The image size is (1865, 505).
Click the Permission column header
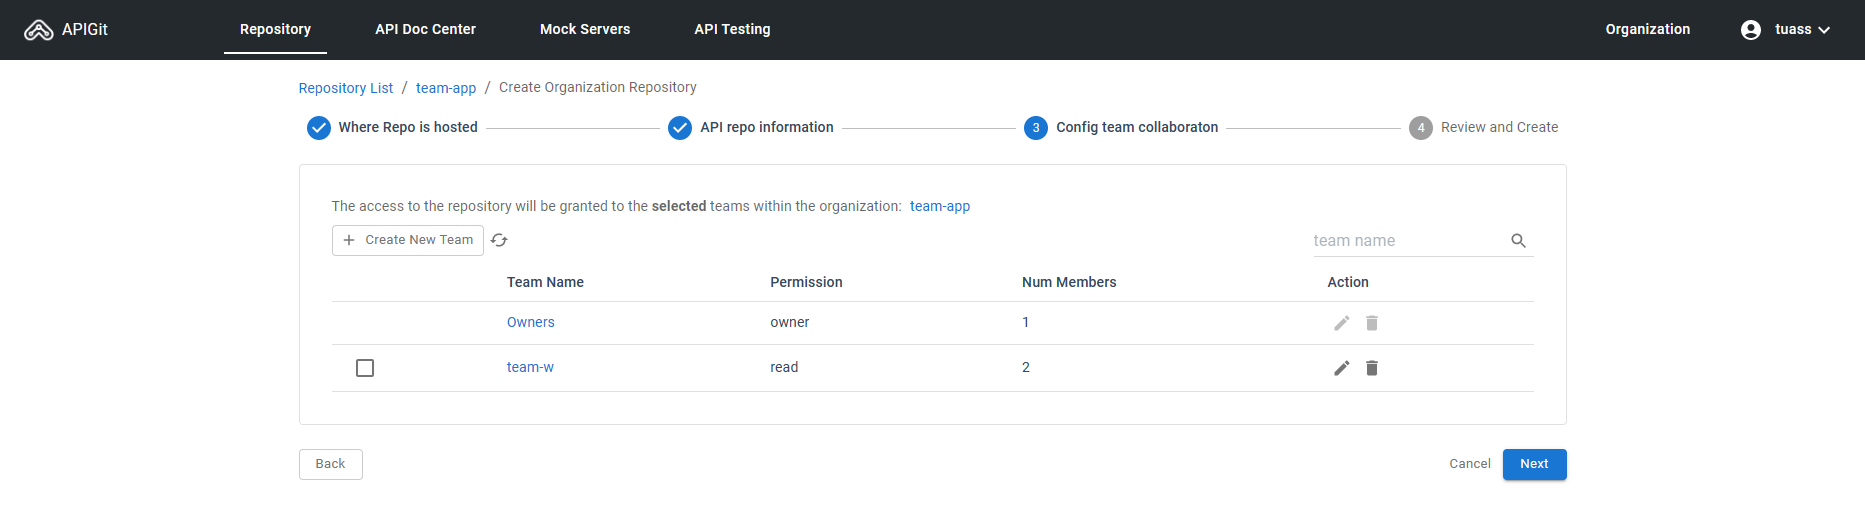[x=806, y=282]
